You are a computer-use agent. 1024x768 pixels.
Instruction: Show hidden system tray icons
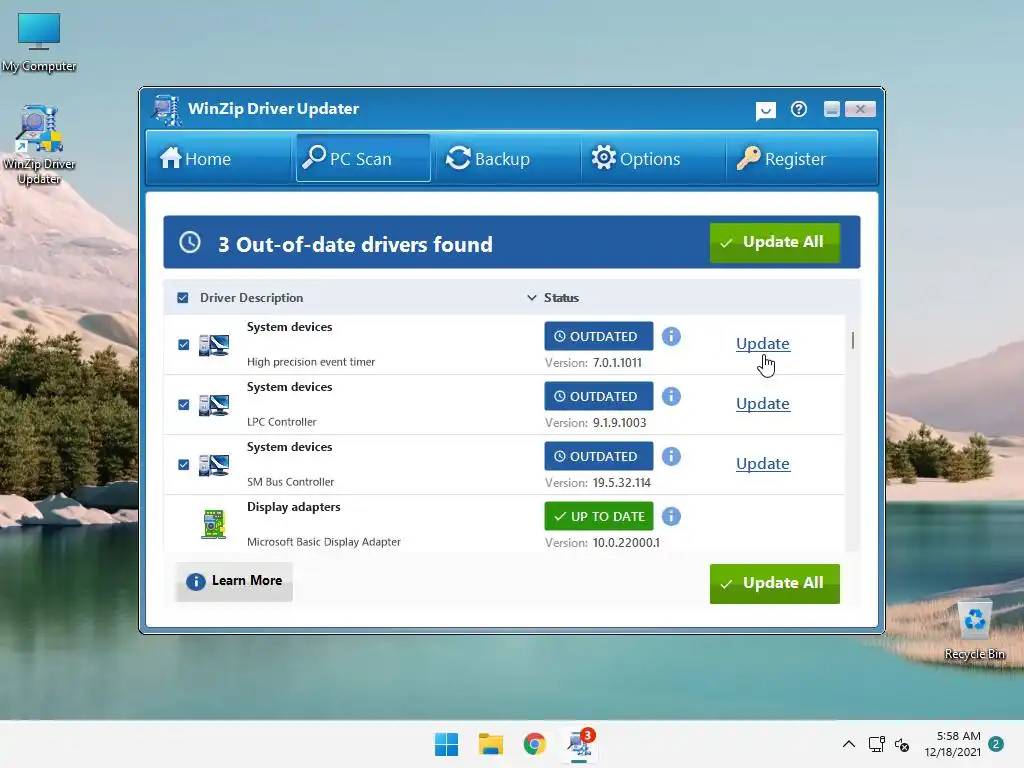pos(848,744)
